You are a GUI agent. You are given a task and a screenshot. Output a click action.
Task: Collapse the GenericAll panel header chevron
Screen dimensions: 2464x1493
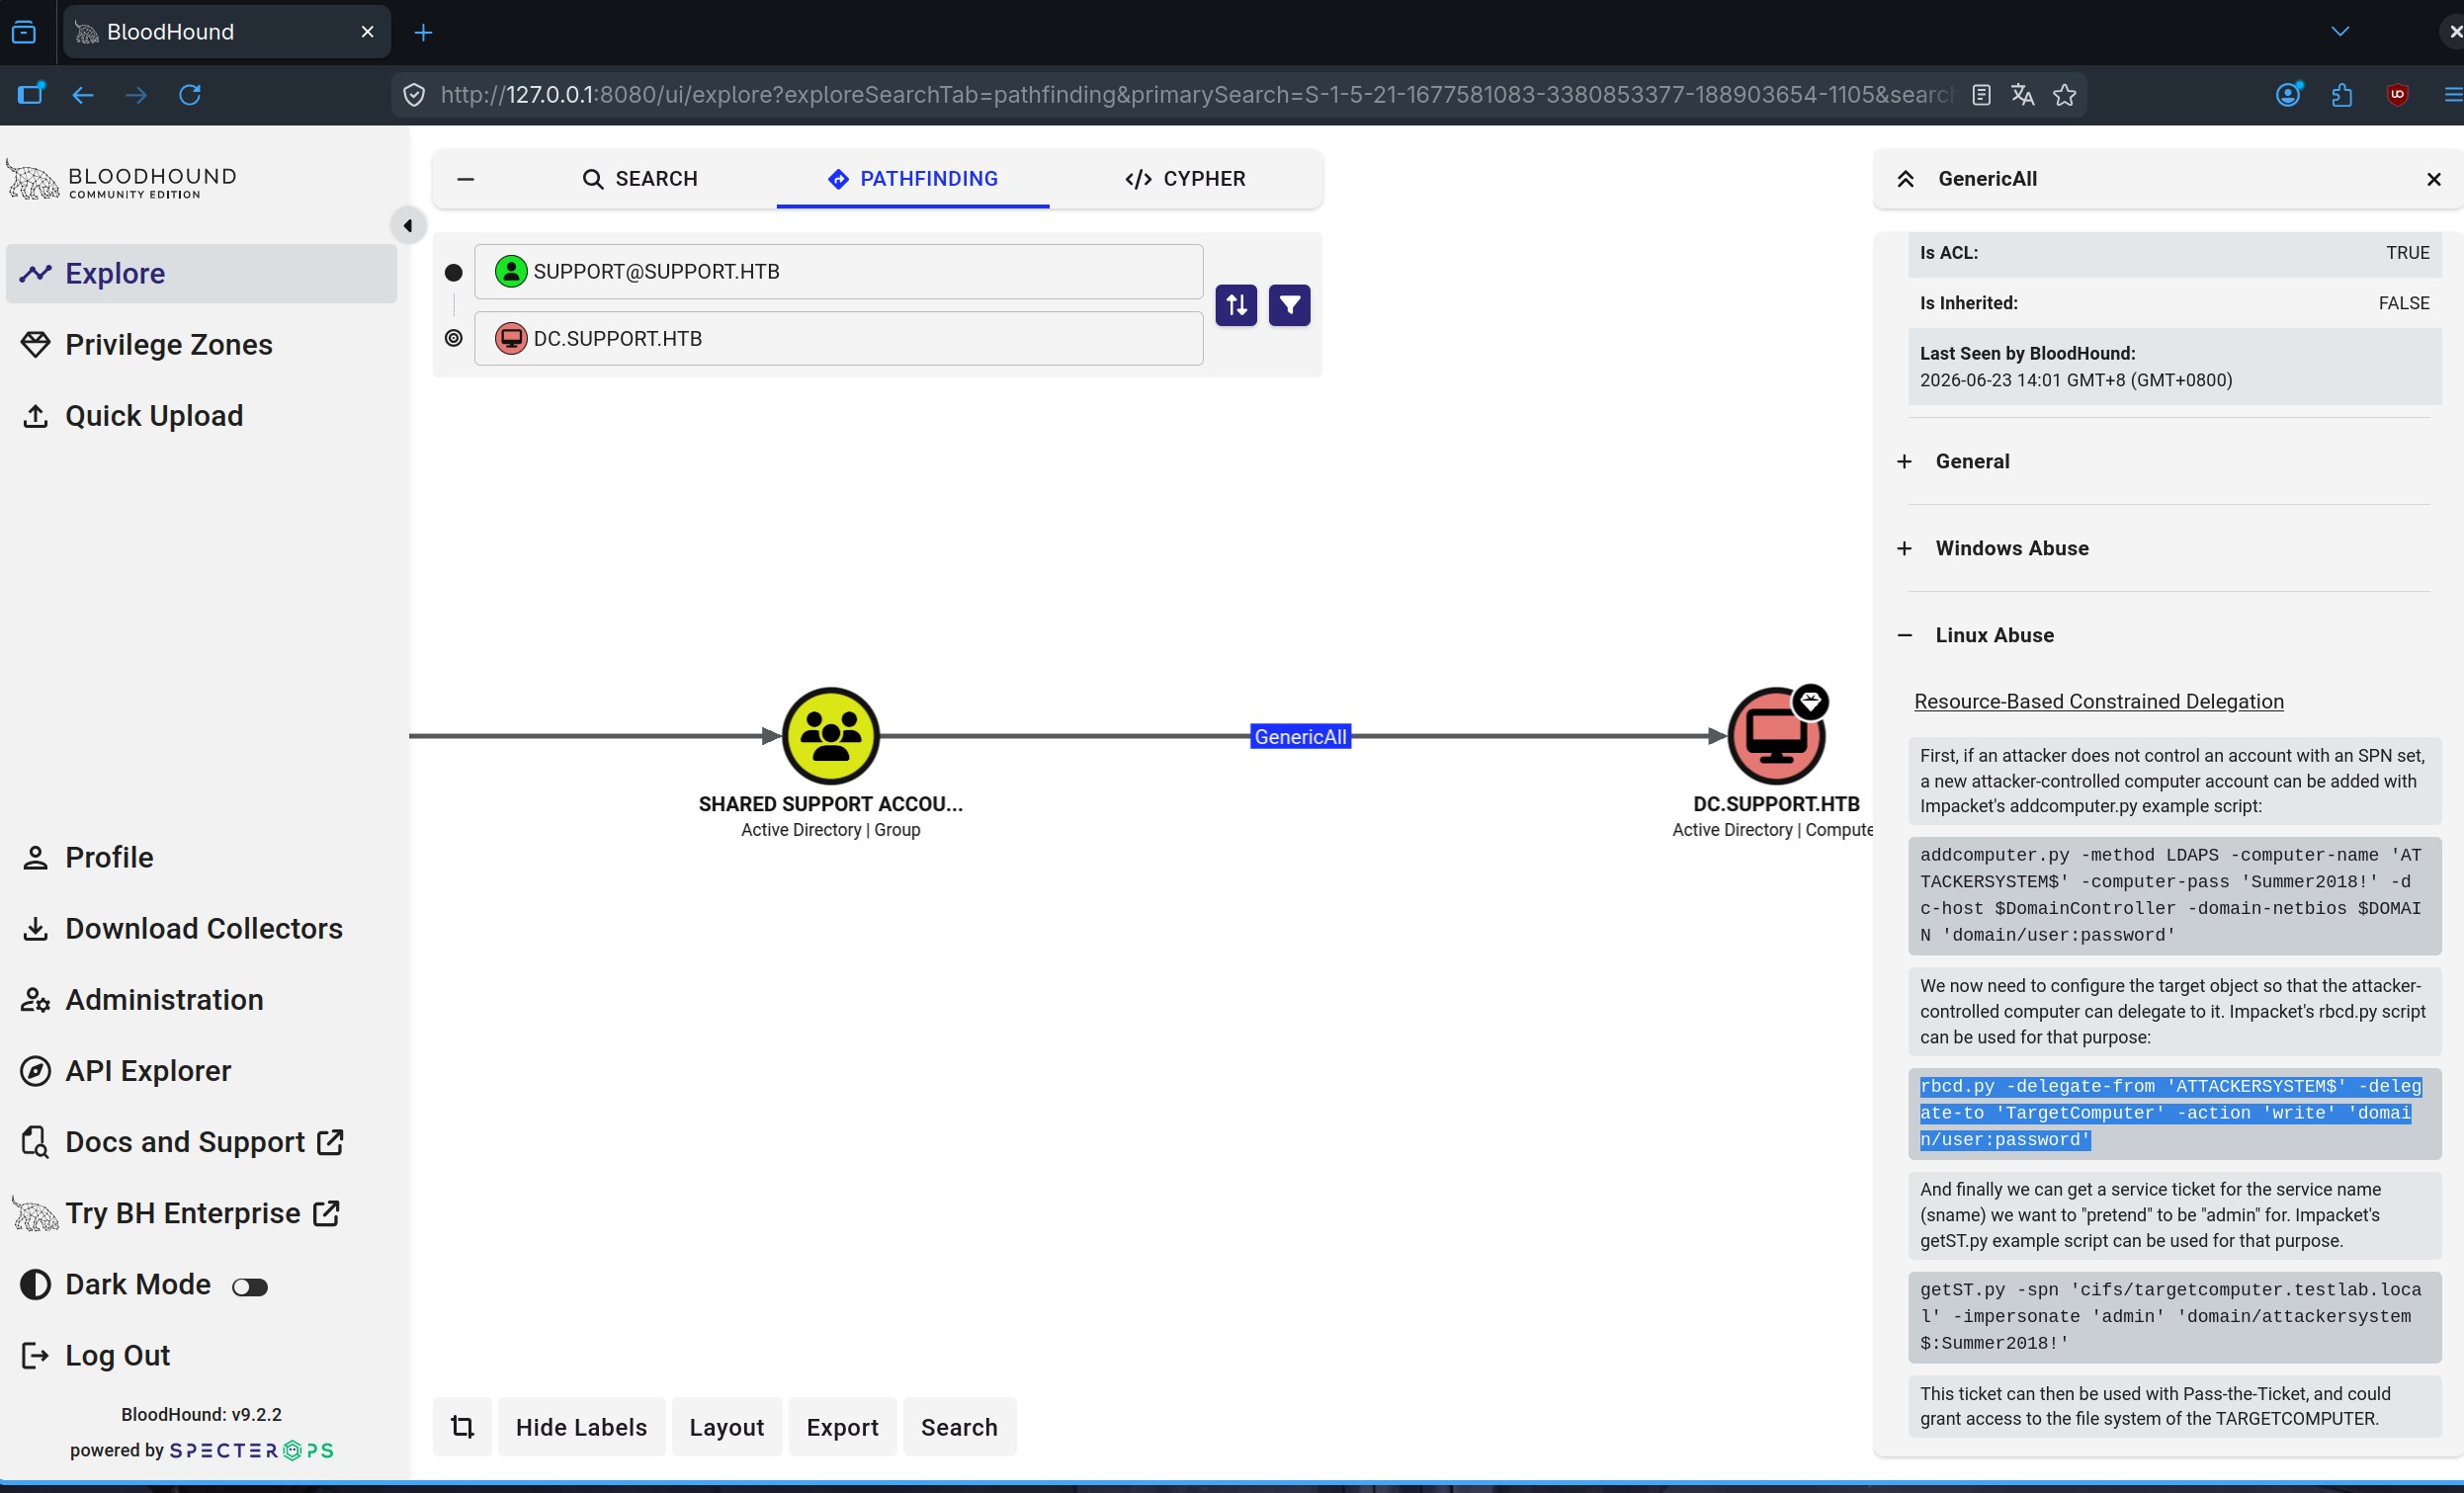click(x=1906, y=179)
